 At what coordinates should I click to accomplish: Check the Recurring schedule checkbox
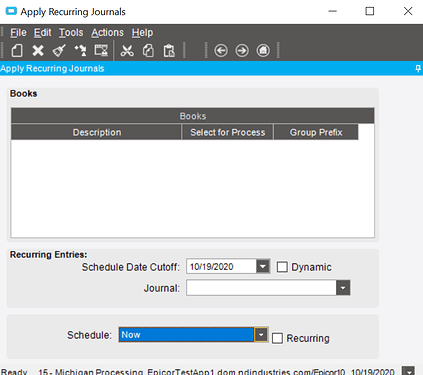pos(277,338)
